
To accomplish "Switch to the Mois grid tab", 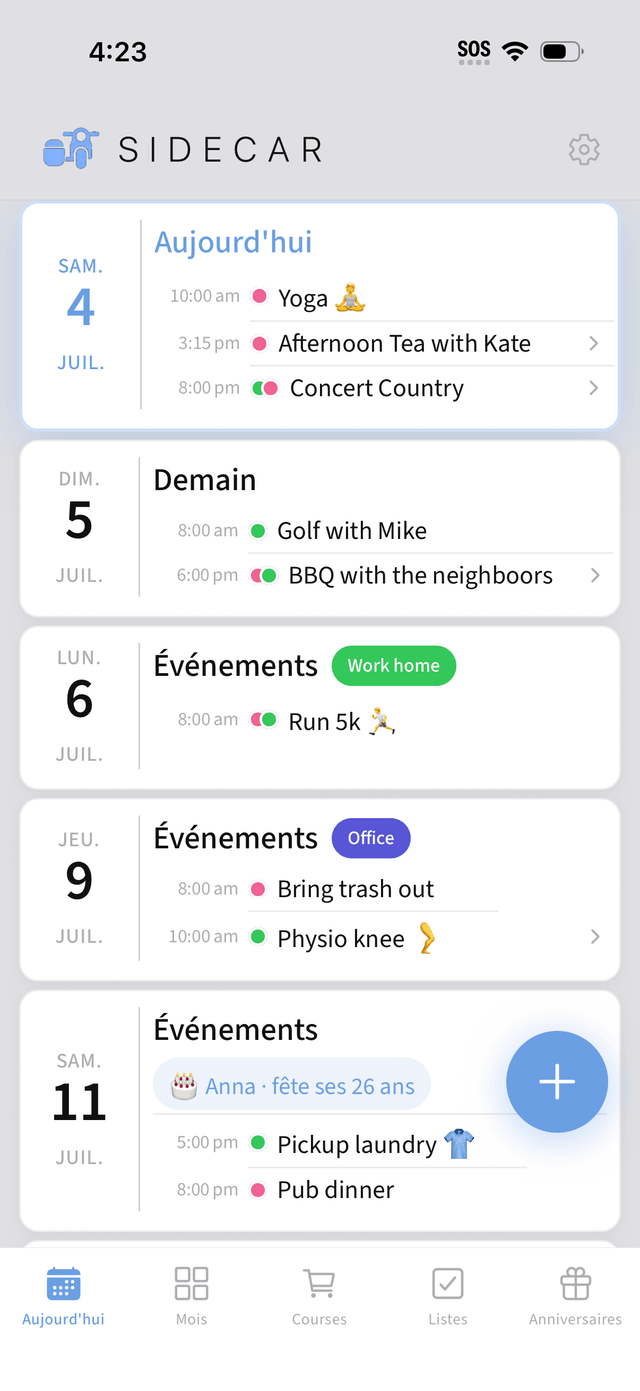I will [191, 1297].
